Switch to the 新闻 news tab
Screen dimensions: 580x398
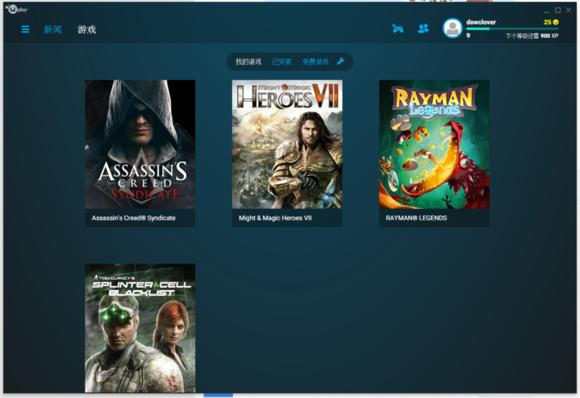pos(53,30)
